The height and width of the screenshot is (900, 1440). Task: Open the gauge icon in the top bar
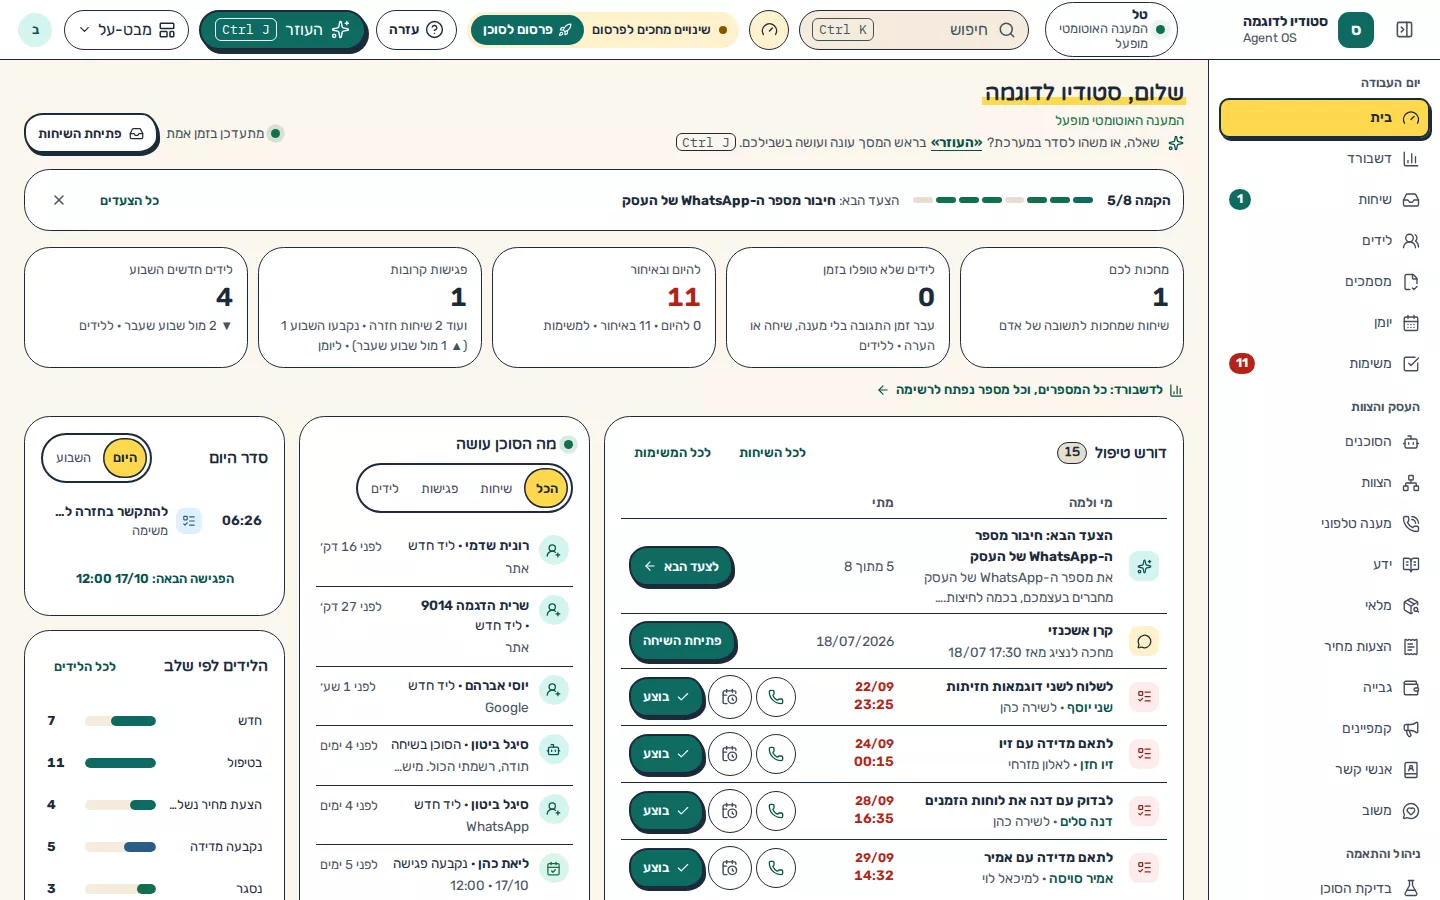[x=769, y=30]
